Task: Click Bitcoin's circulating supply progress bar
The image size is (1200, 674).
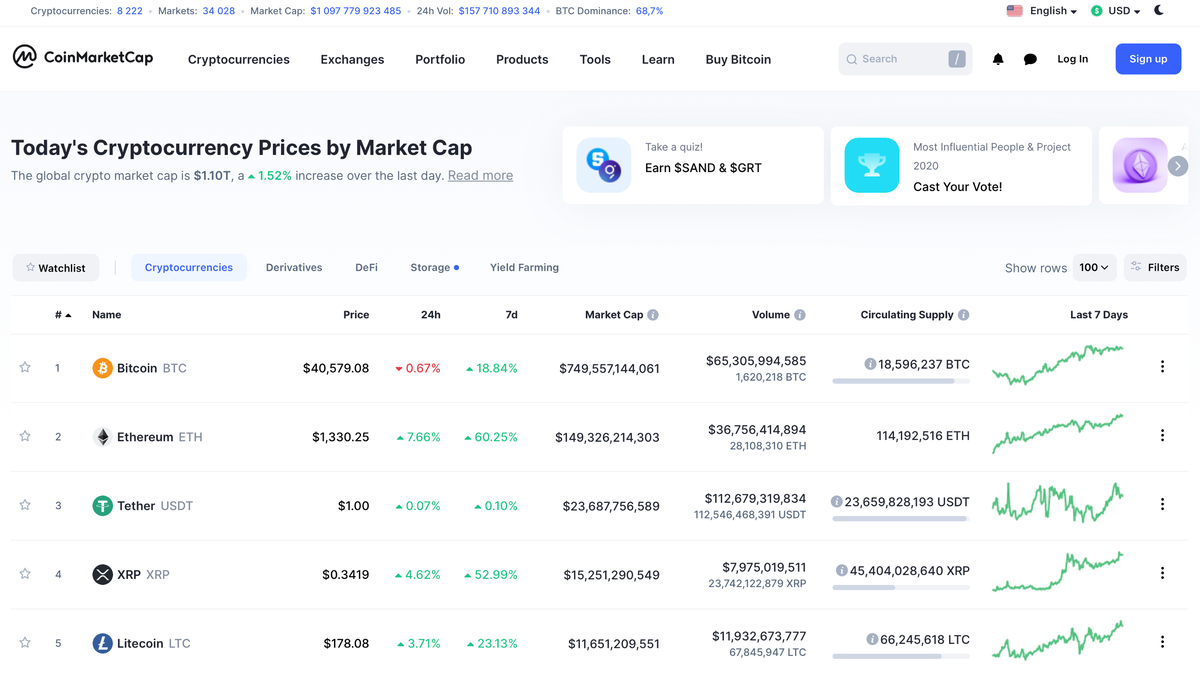Action: pyautogui.click(x=899, y=379)
